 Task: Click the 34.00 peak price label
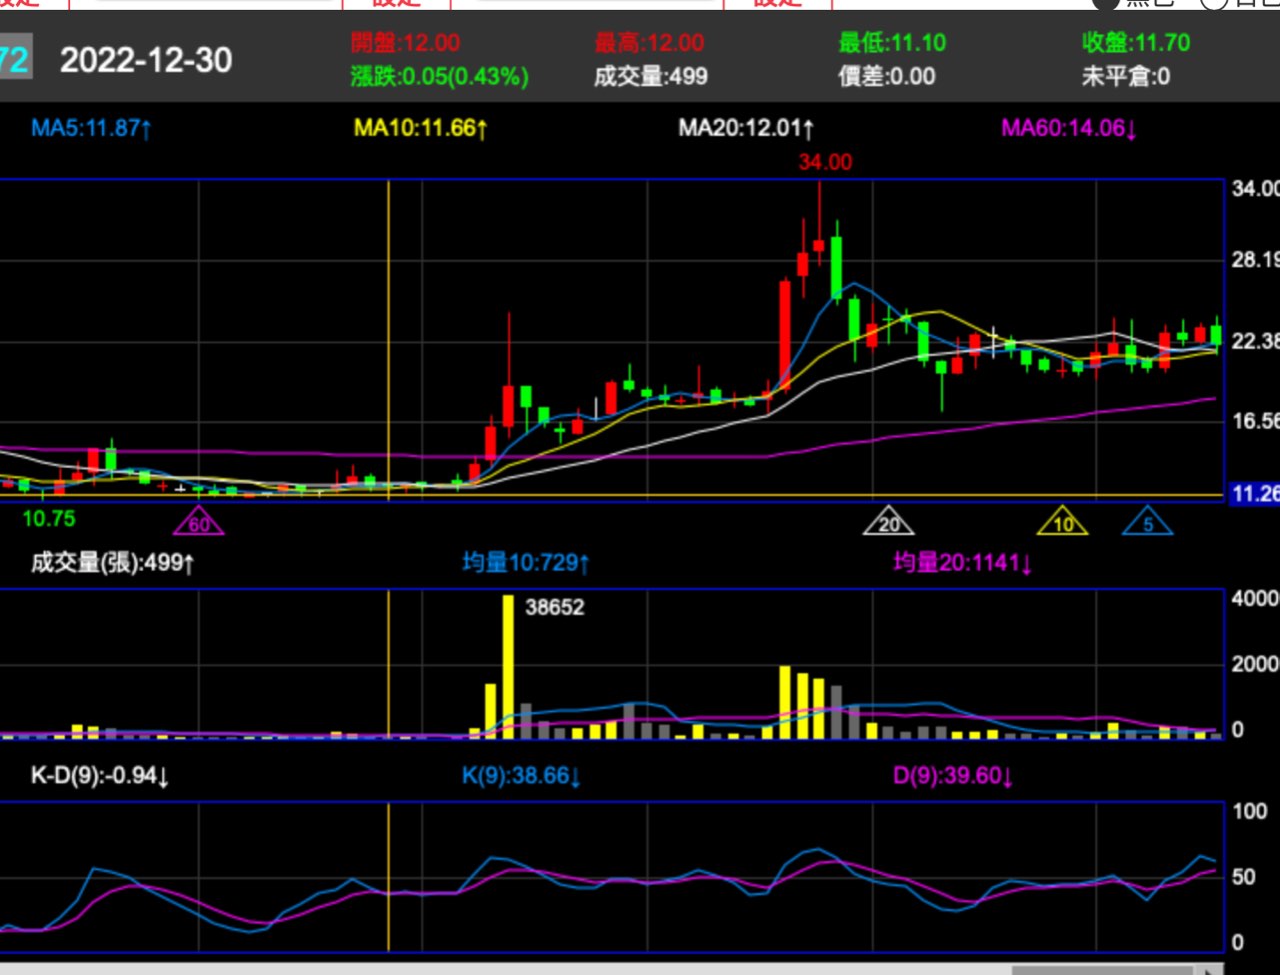pos(825,162)
